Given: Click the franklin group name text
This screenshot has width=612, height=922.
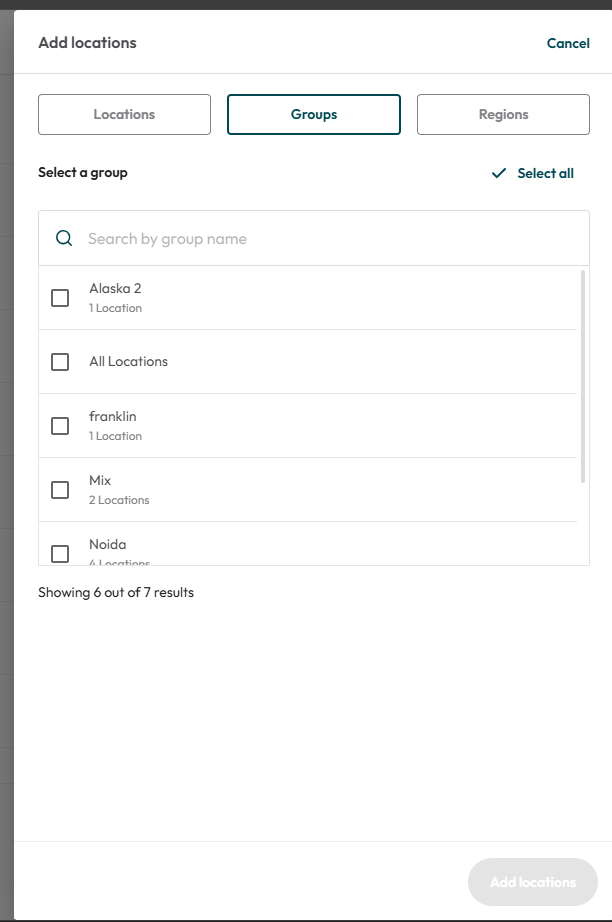Looking at the screenshot, I should (x=113, y=416).
